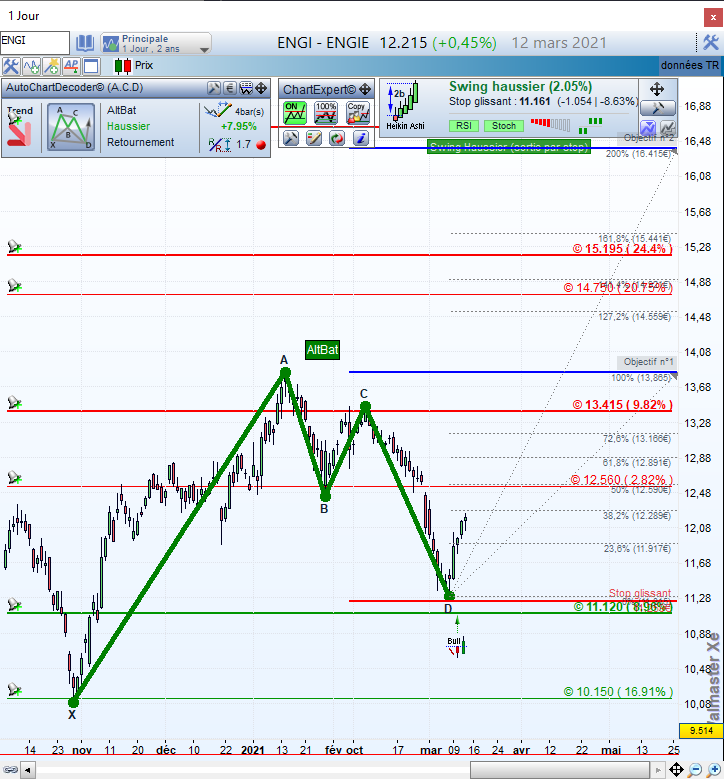Grab the AutoChartDecoder move handle
The image size is (724, 779).
pyautogui.click(x=261, y=88)
